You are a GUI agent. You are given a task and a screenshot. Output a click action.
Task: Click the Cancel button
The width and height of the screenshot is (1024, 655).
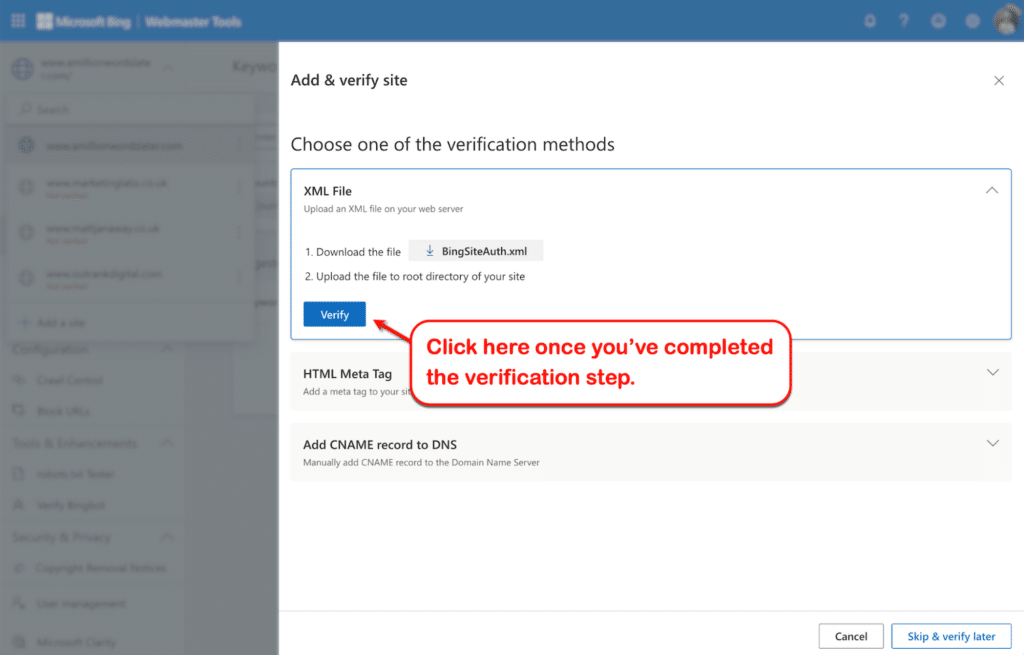click(x=851, y=636)
